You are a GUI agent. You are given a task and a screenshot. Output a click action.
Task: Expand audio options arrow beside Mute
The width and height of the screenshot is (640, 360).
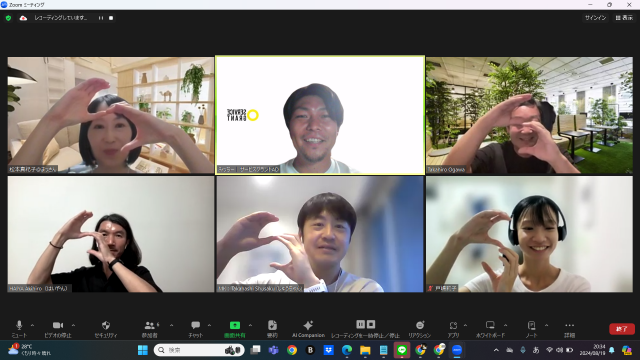coord(32,325)
